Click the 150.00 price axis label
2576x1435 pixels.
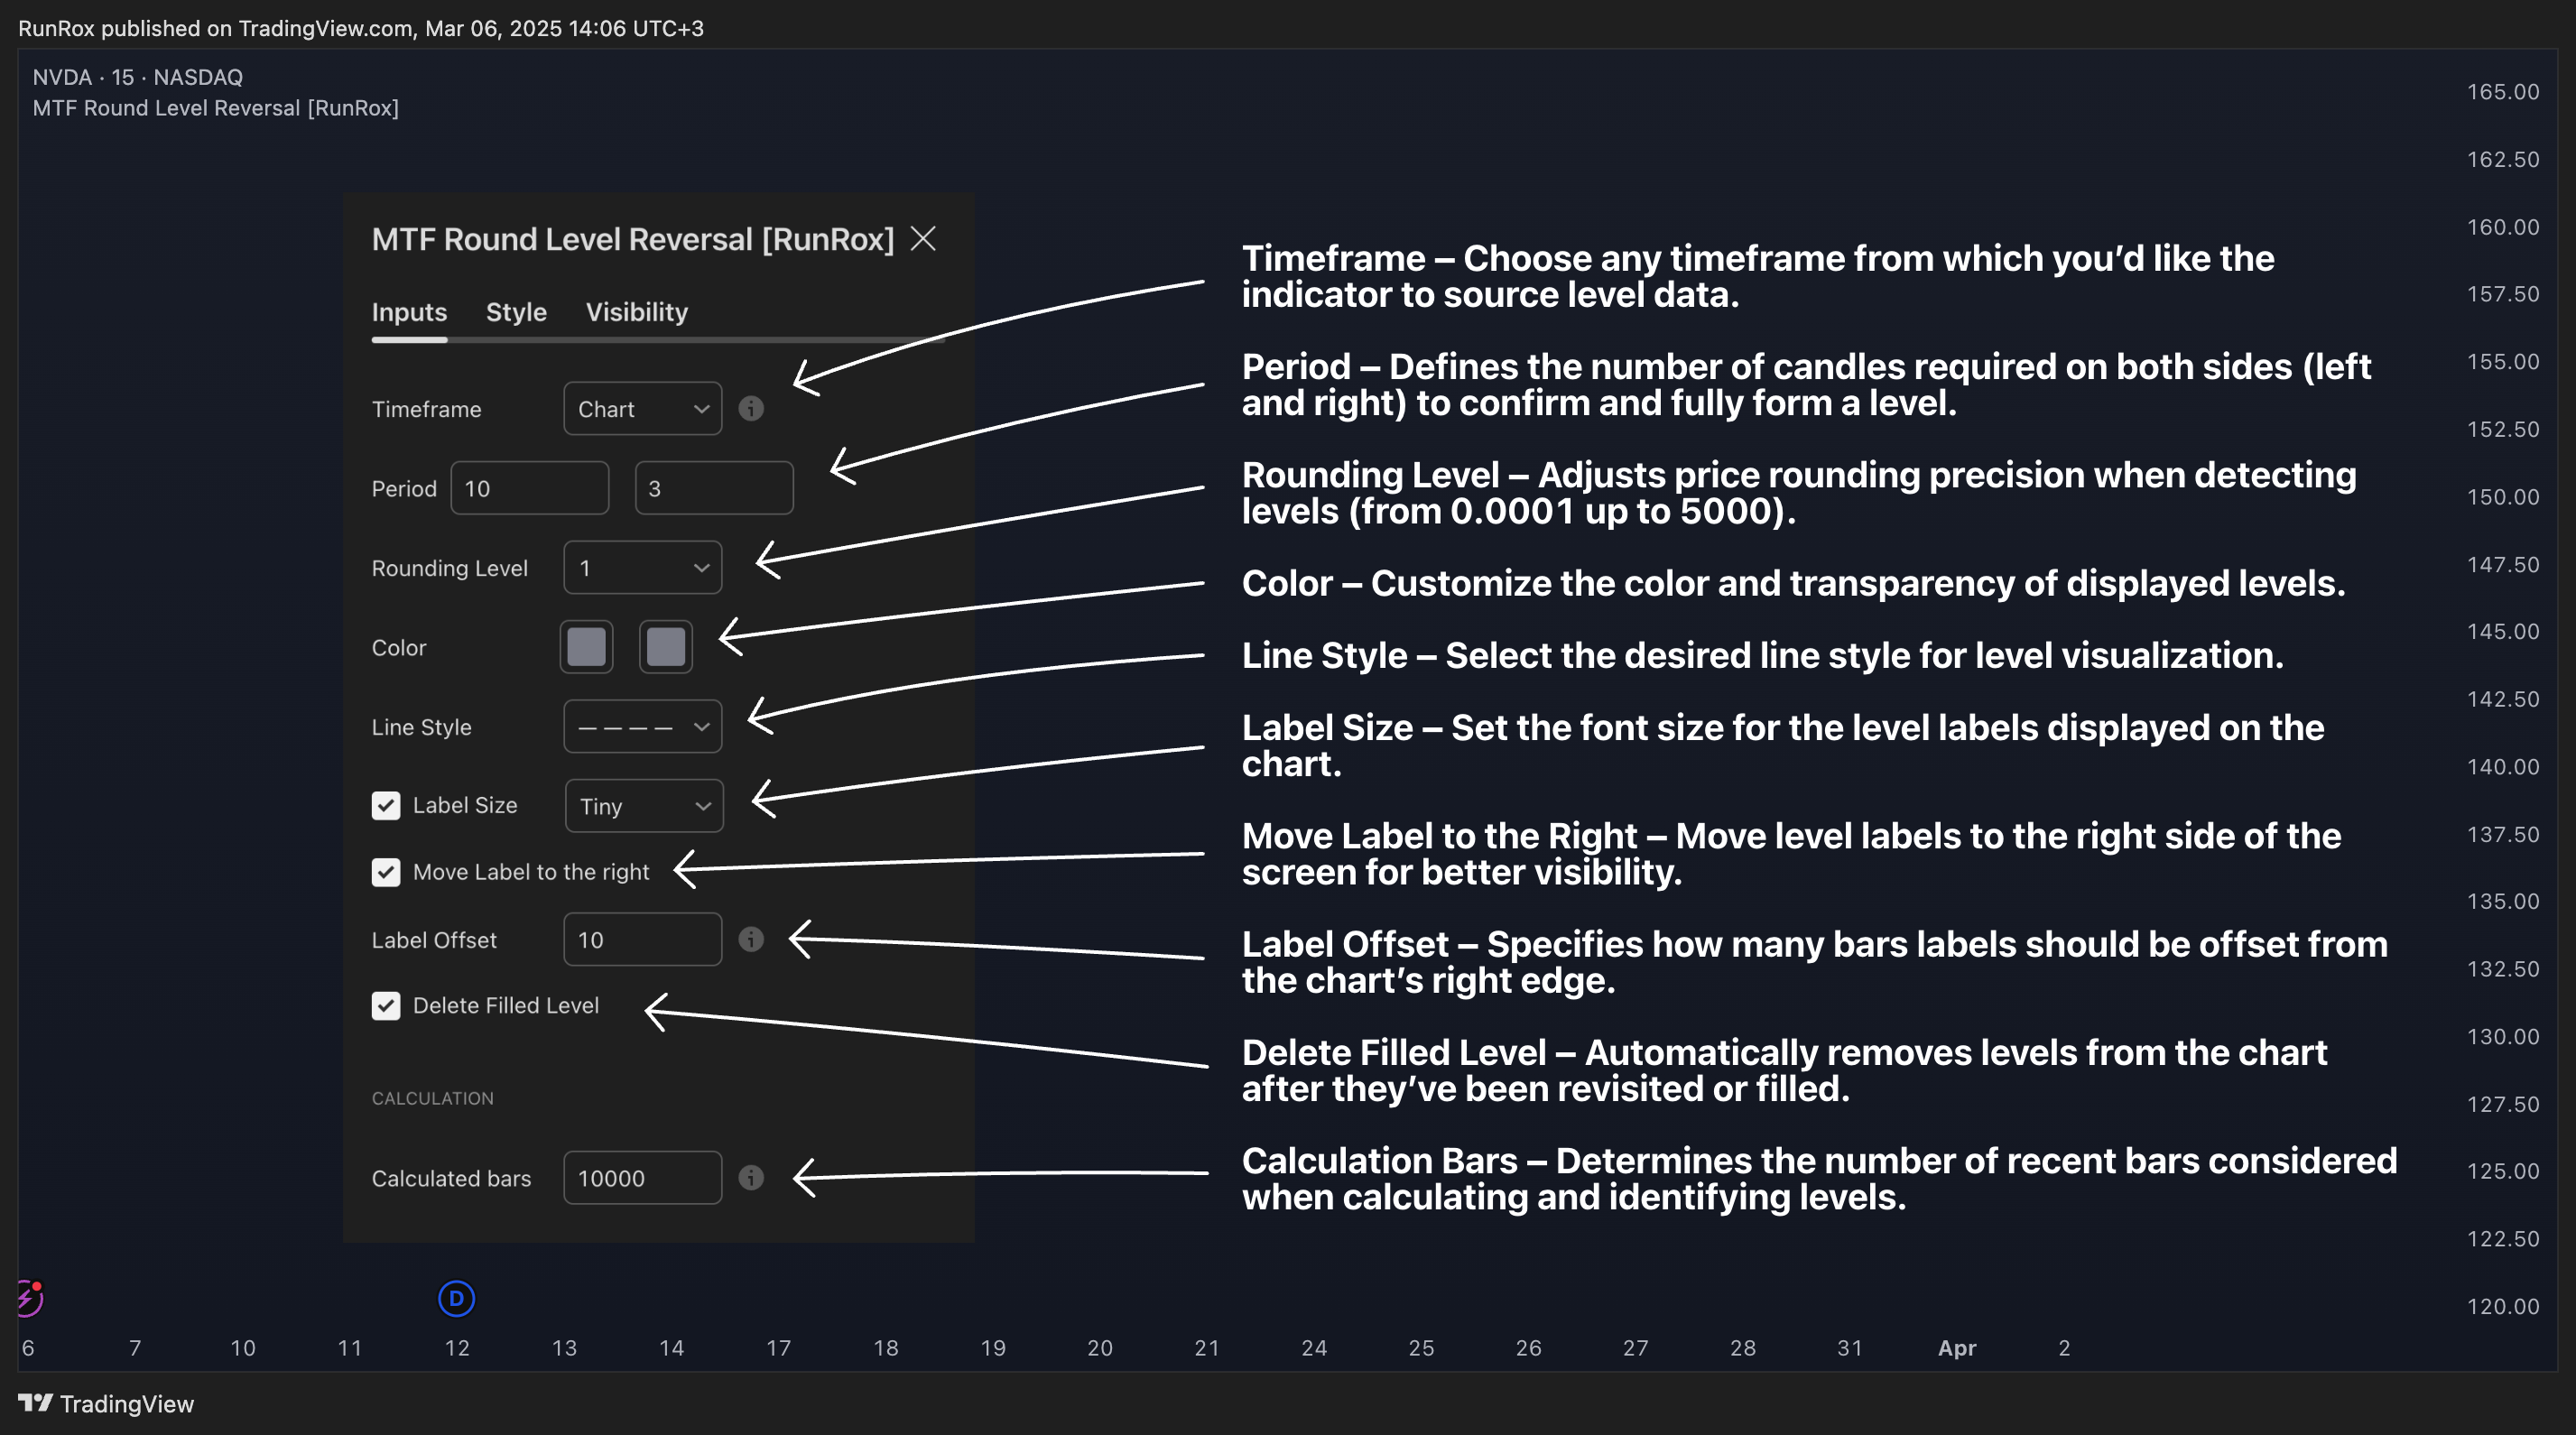pyautogui.click(x=2503, y=497)
